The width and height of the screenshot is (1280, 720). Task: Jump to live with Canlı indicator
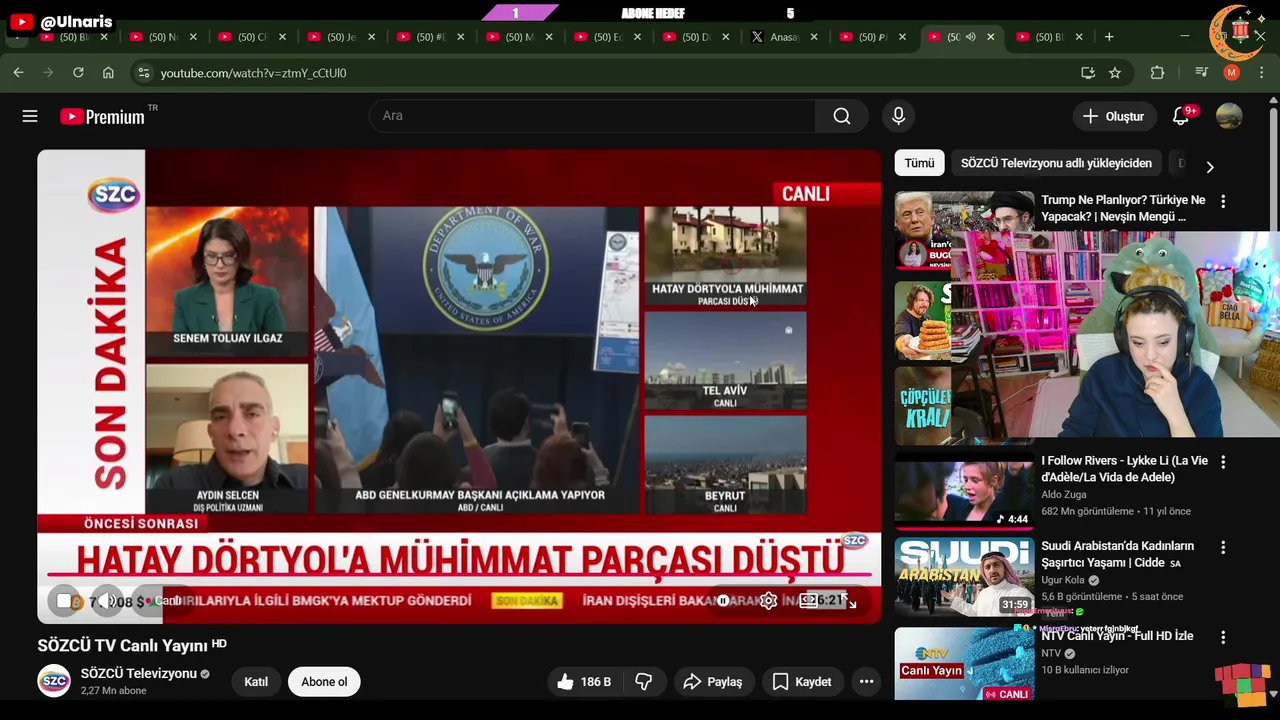pos(162,601)
